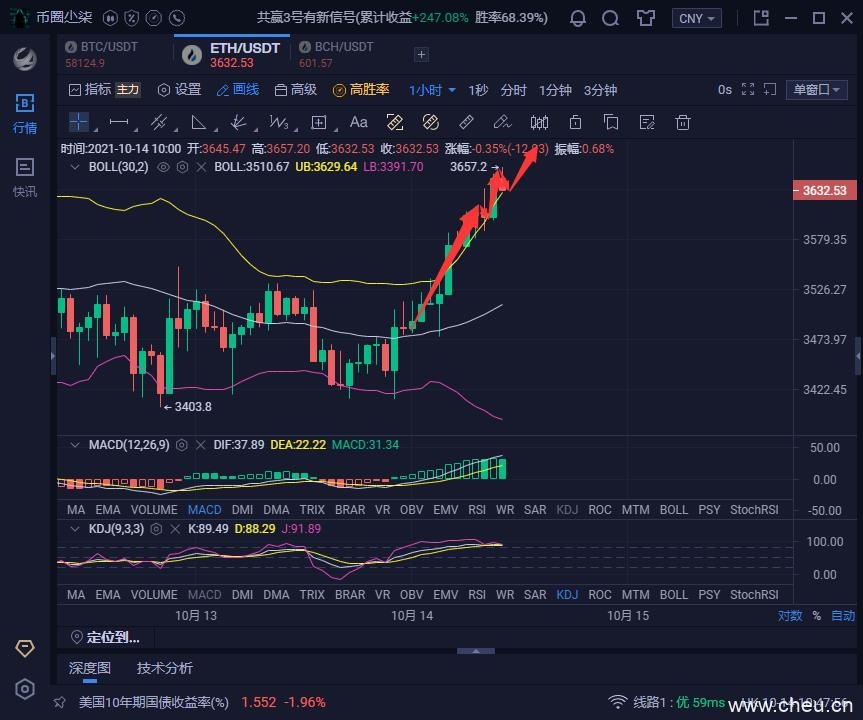Viewport: 863px width, 720px height.
Task: Hide the BOLL indicator with eye icon
Action: click(163, 167)
